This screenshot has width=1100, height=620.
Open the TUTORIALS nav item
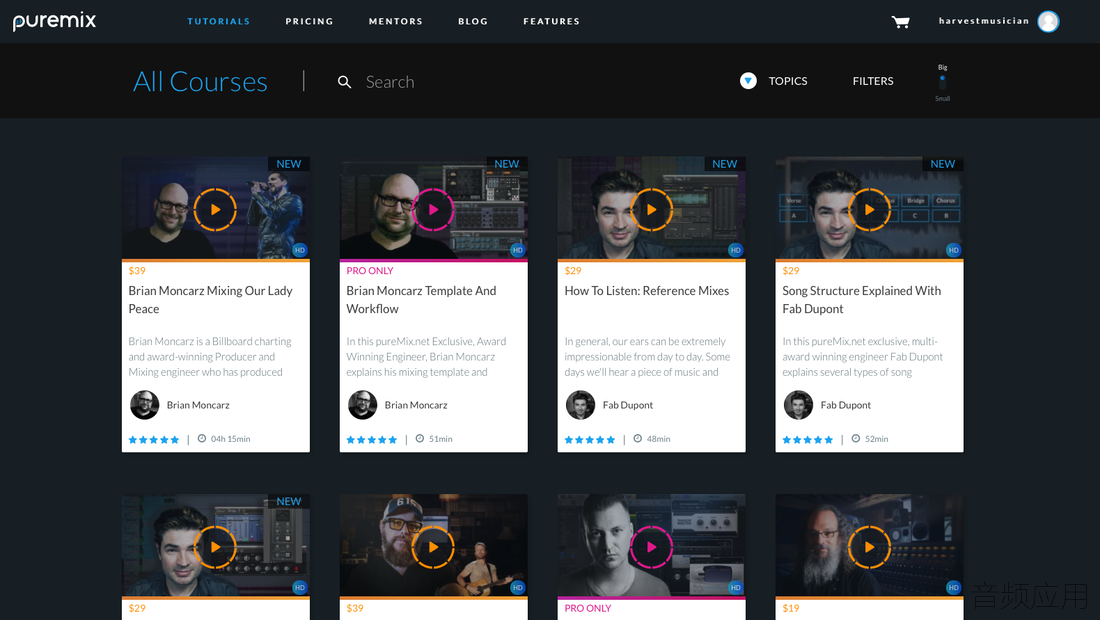click(x=218, y=22)
